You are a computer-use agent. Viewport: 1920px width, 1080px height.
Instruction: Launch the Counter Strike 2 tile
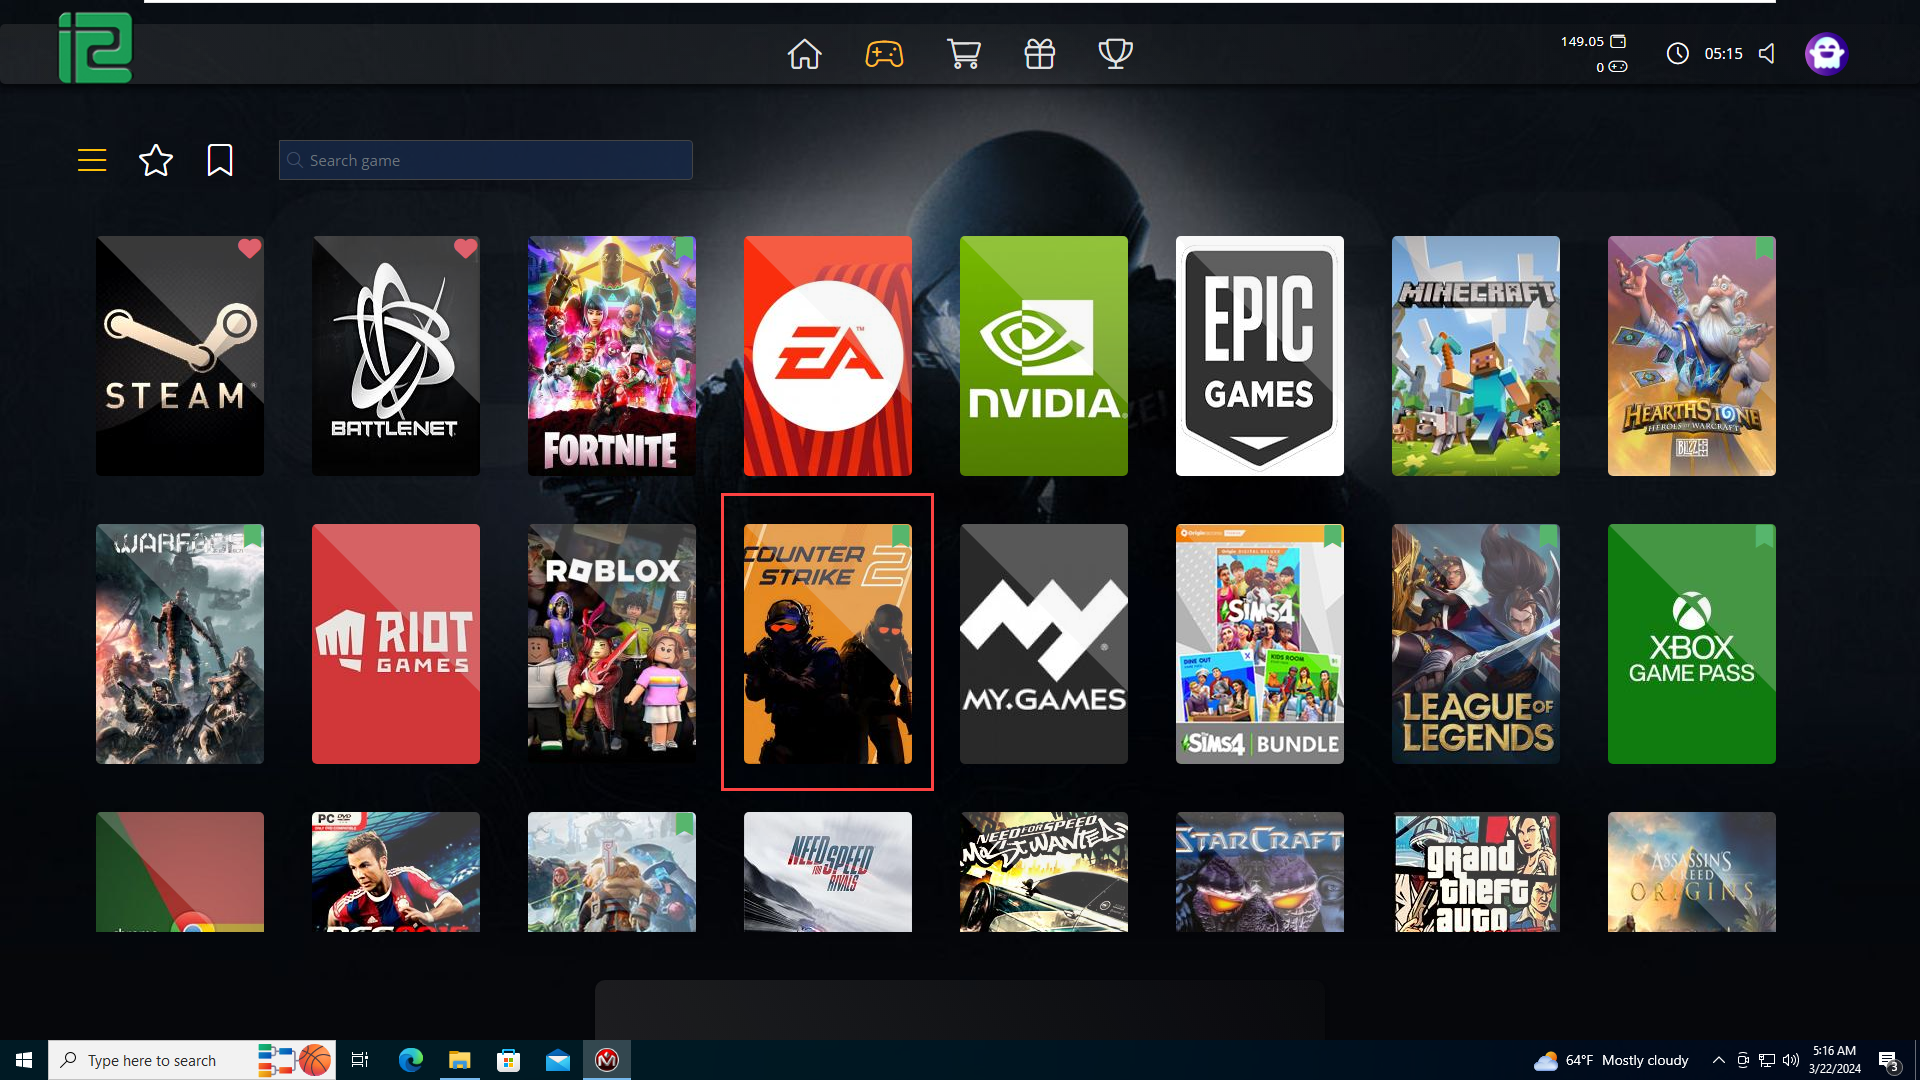(828, 644)
